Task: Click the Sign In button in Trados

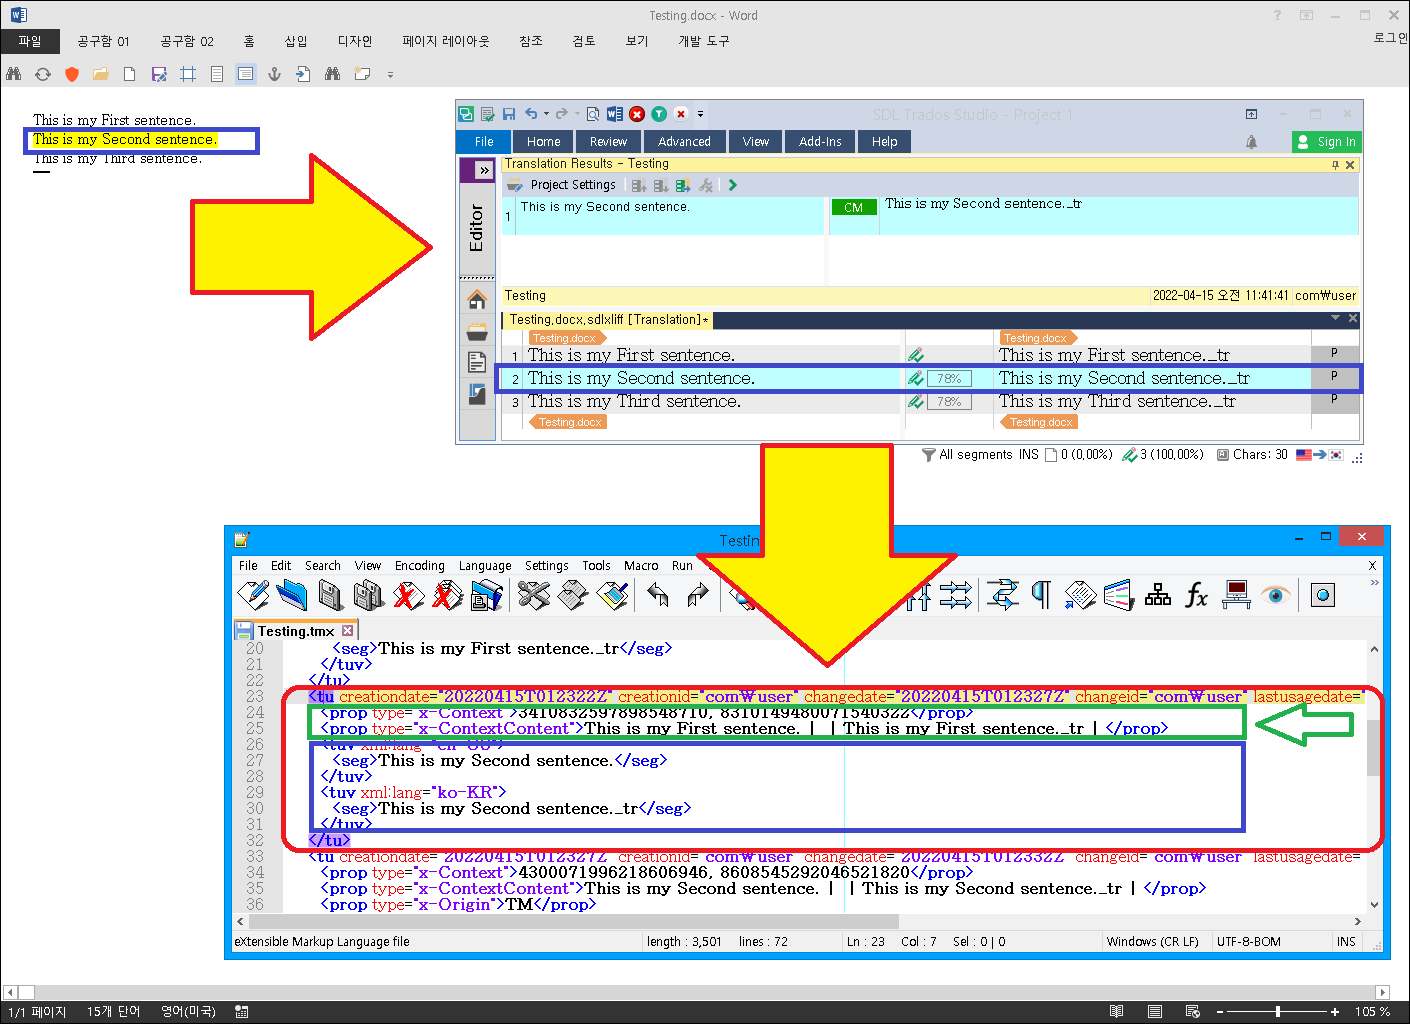Action: coord(1327,142)
